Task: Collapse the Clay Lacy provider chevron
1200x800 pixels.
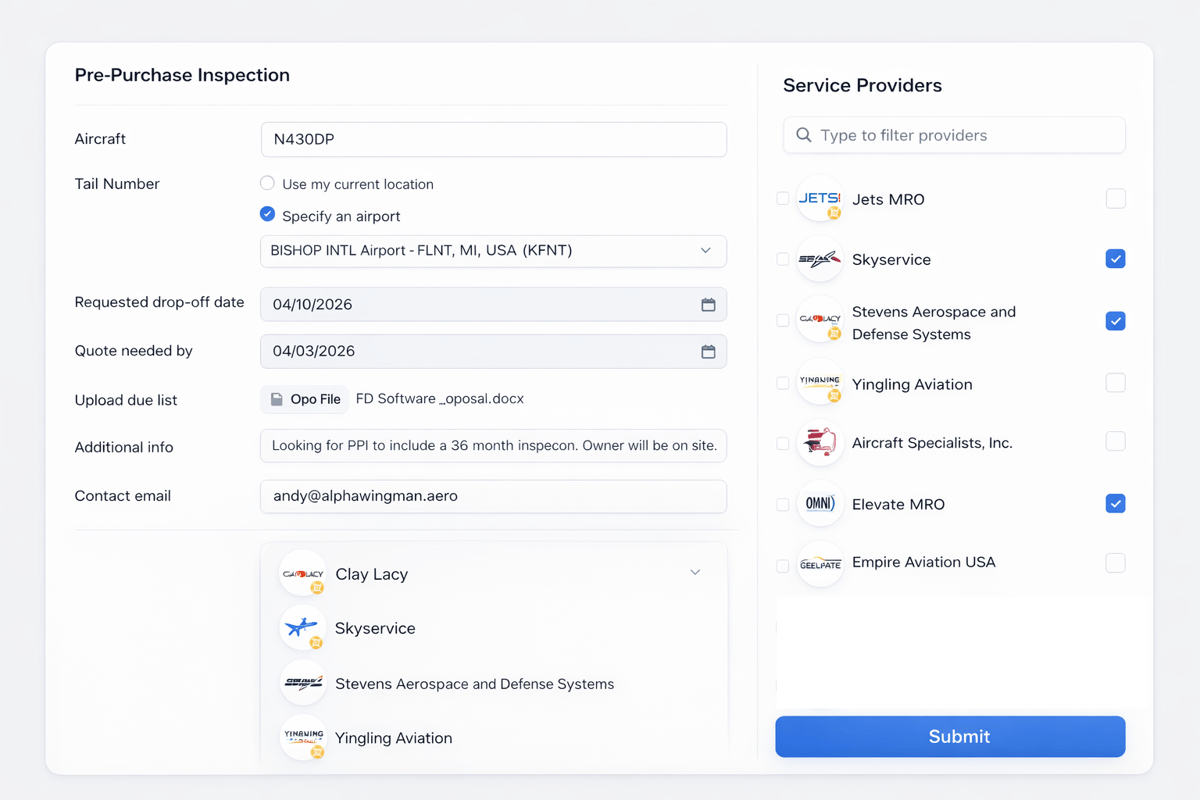Action: point(695,571)
